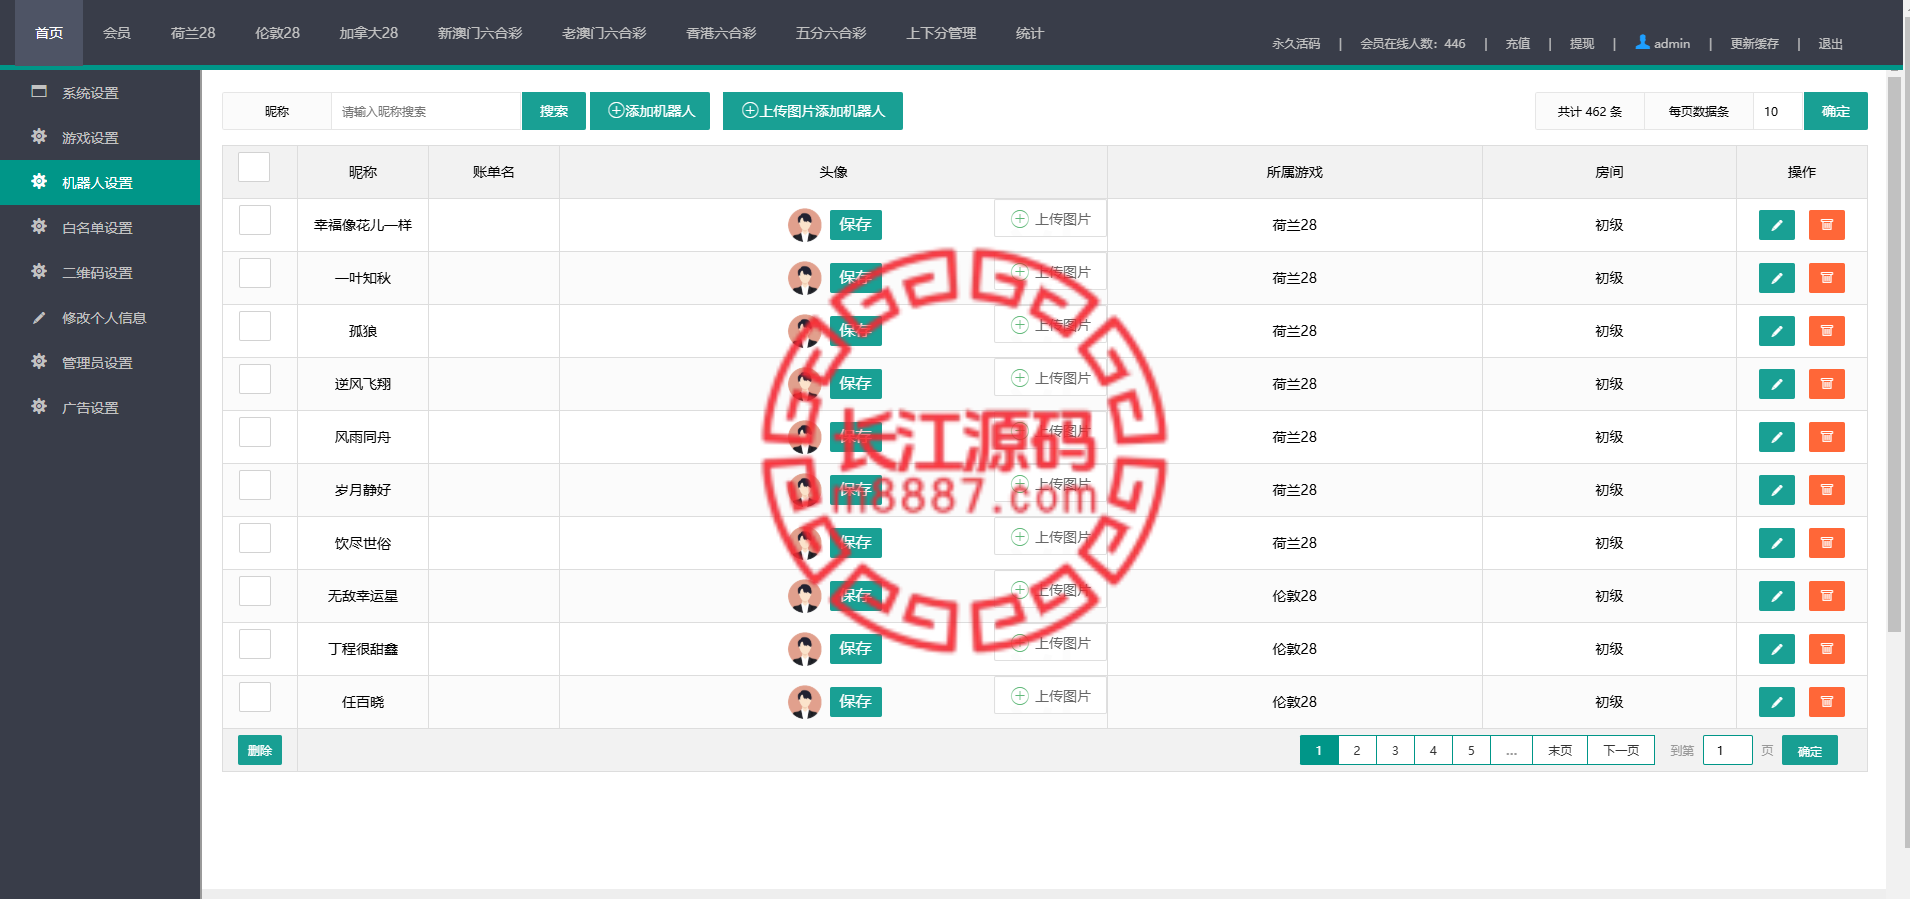Delete the 任百晓 robot row
1910x899 pixels.
tap(1826, 702)
